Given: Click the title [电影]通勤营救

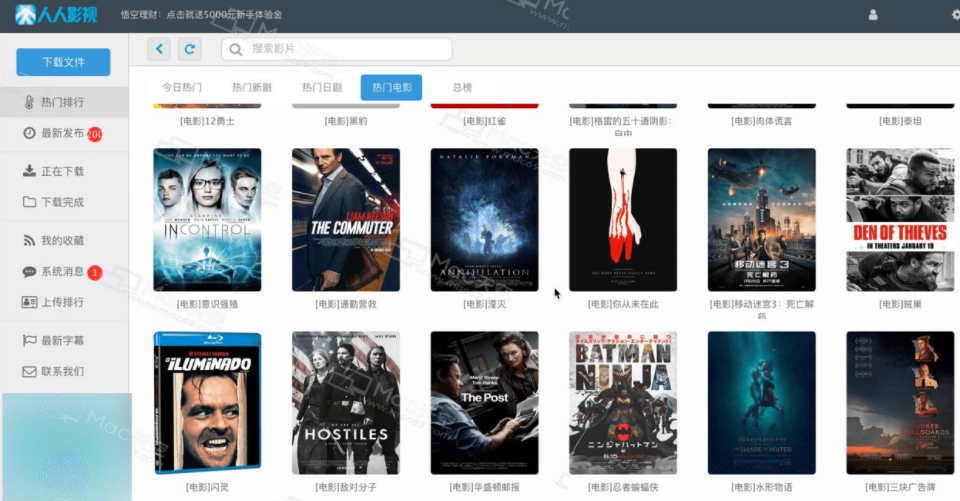Looking at the screenshot, I should pyautogui.click(x=346, y=304).
